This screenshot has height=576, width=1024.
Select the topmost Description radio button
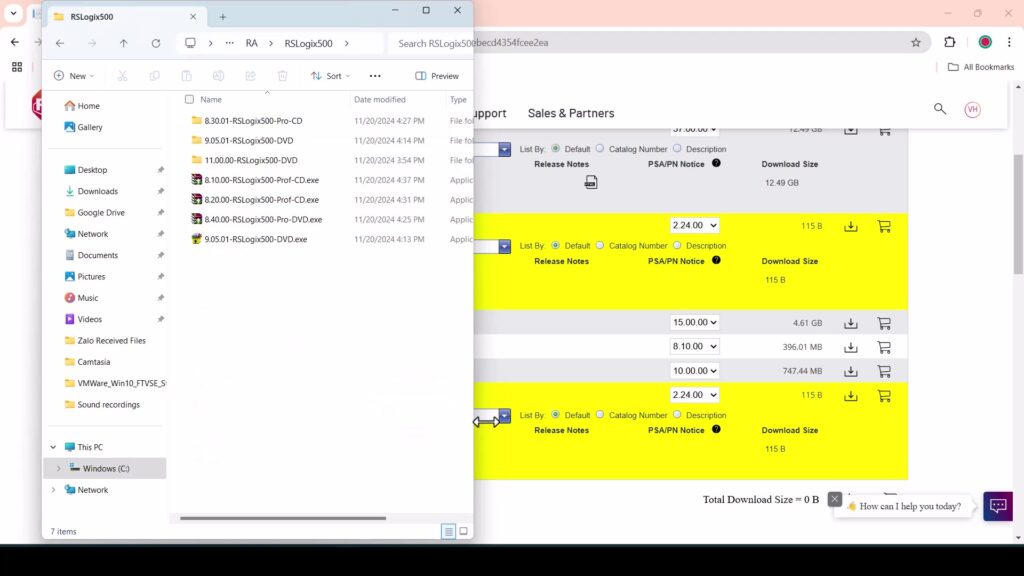[677, 149]
